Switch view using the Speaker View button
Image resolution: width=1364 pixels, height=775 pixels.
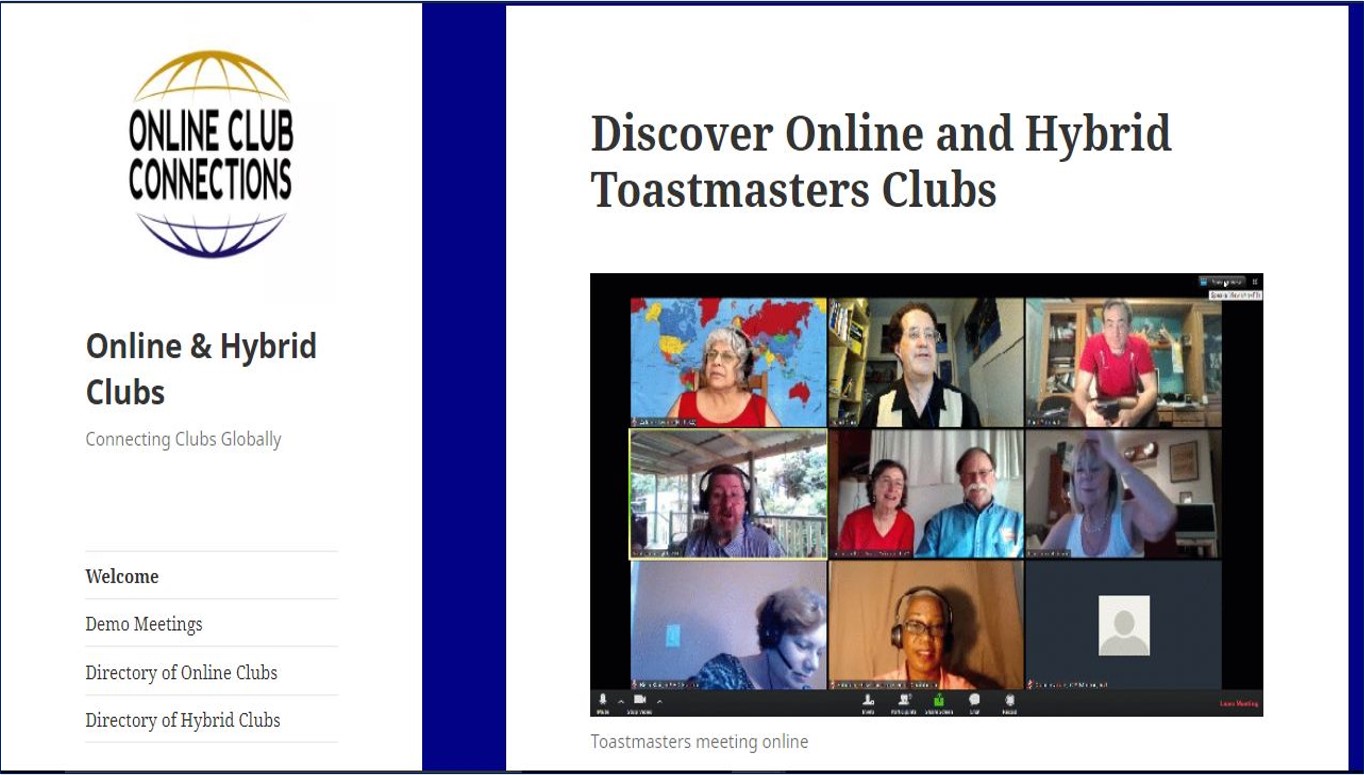coord(1222,282)
